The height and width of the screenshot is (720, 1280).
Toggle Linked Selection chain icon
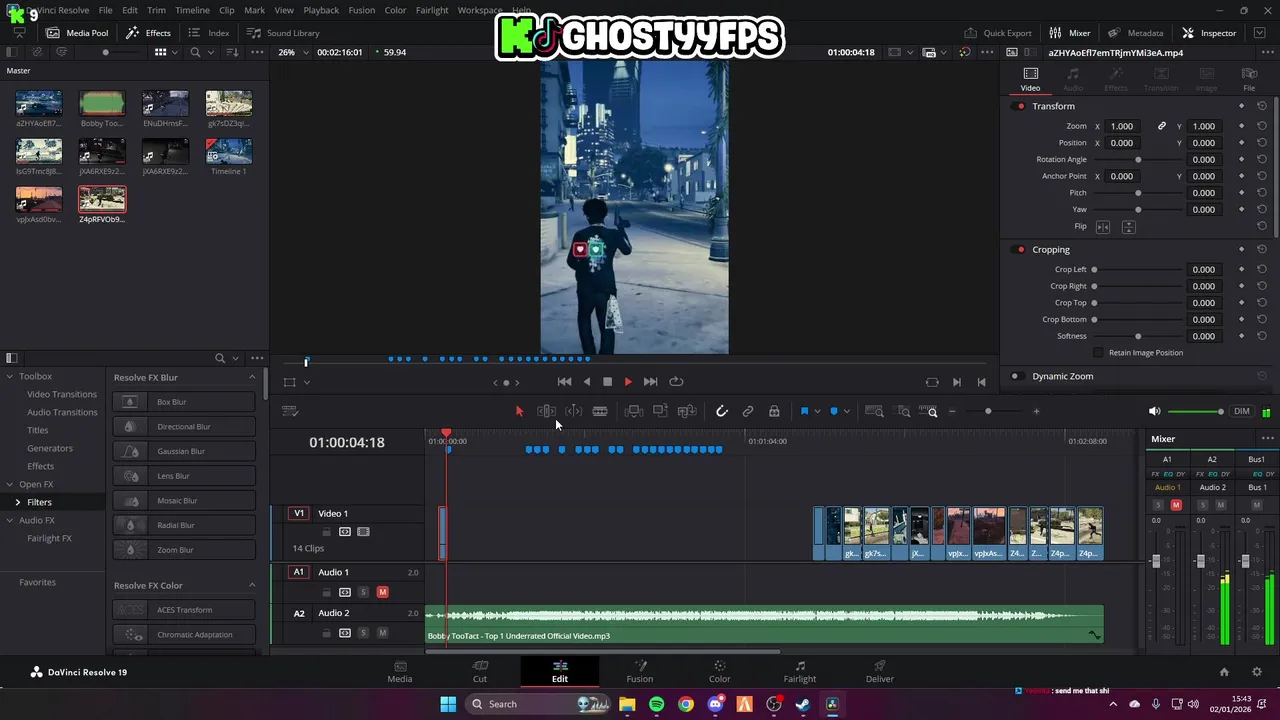[748, 411]
